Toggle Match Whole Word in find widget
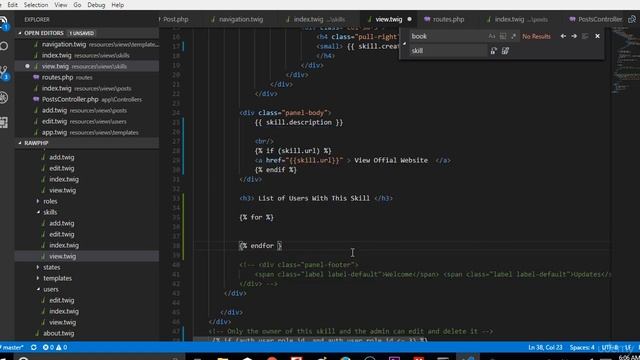640x360 pixels. (x=503, y=36)
